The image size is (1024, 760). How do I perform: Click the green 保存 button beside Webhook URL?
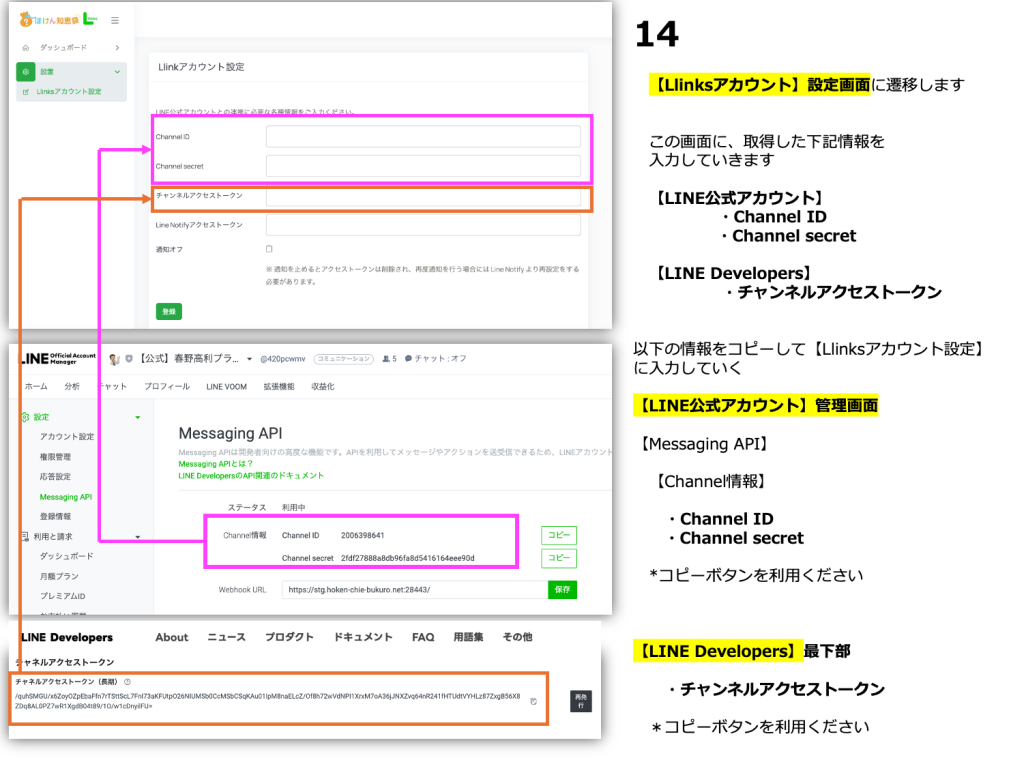(x=562, y=590)
